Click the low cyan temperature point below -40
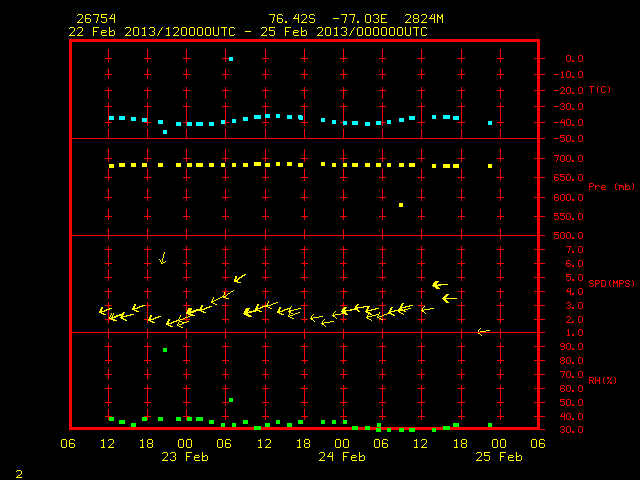The width and height of the screenshot is (640, 480). [x=165, y=132]
